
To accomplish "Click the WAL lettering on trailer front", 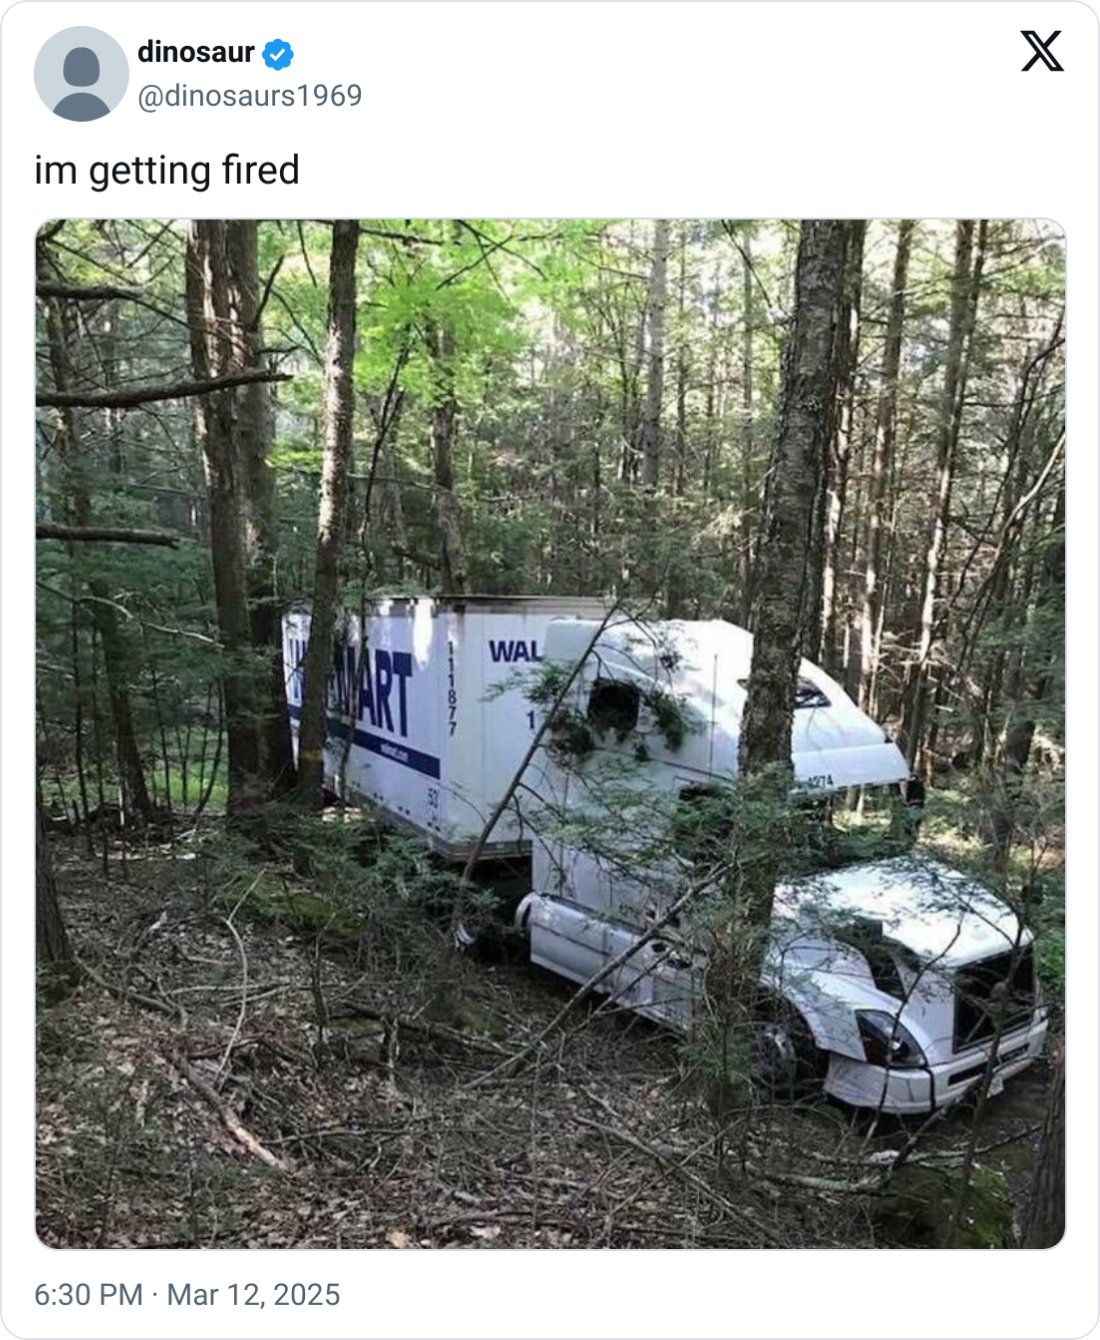I will (x=514, y=651).
